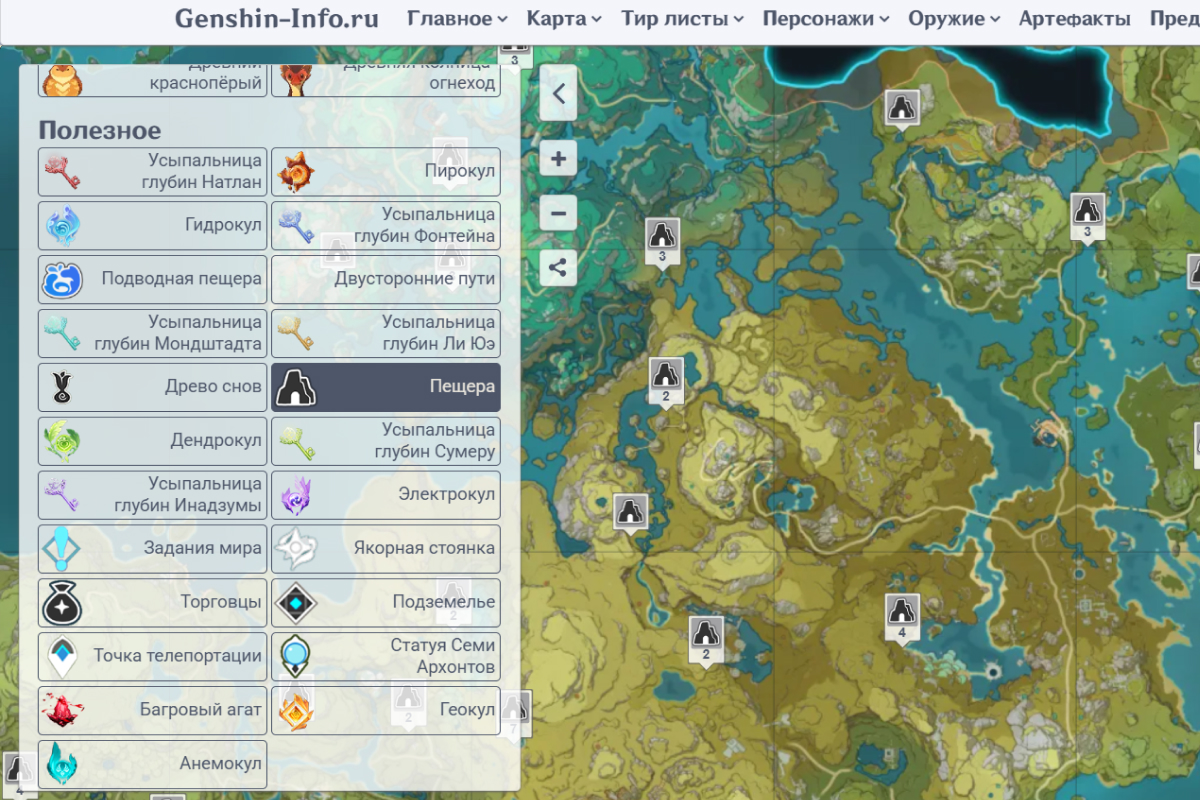Expand the Карта dropdown menu
The height and width of the screenshot is (800, 1200).
click(564, 19)
